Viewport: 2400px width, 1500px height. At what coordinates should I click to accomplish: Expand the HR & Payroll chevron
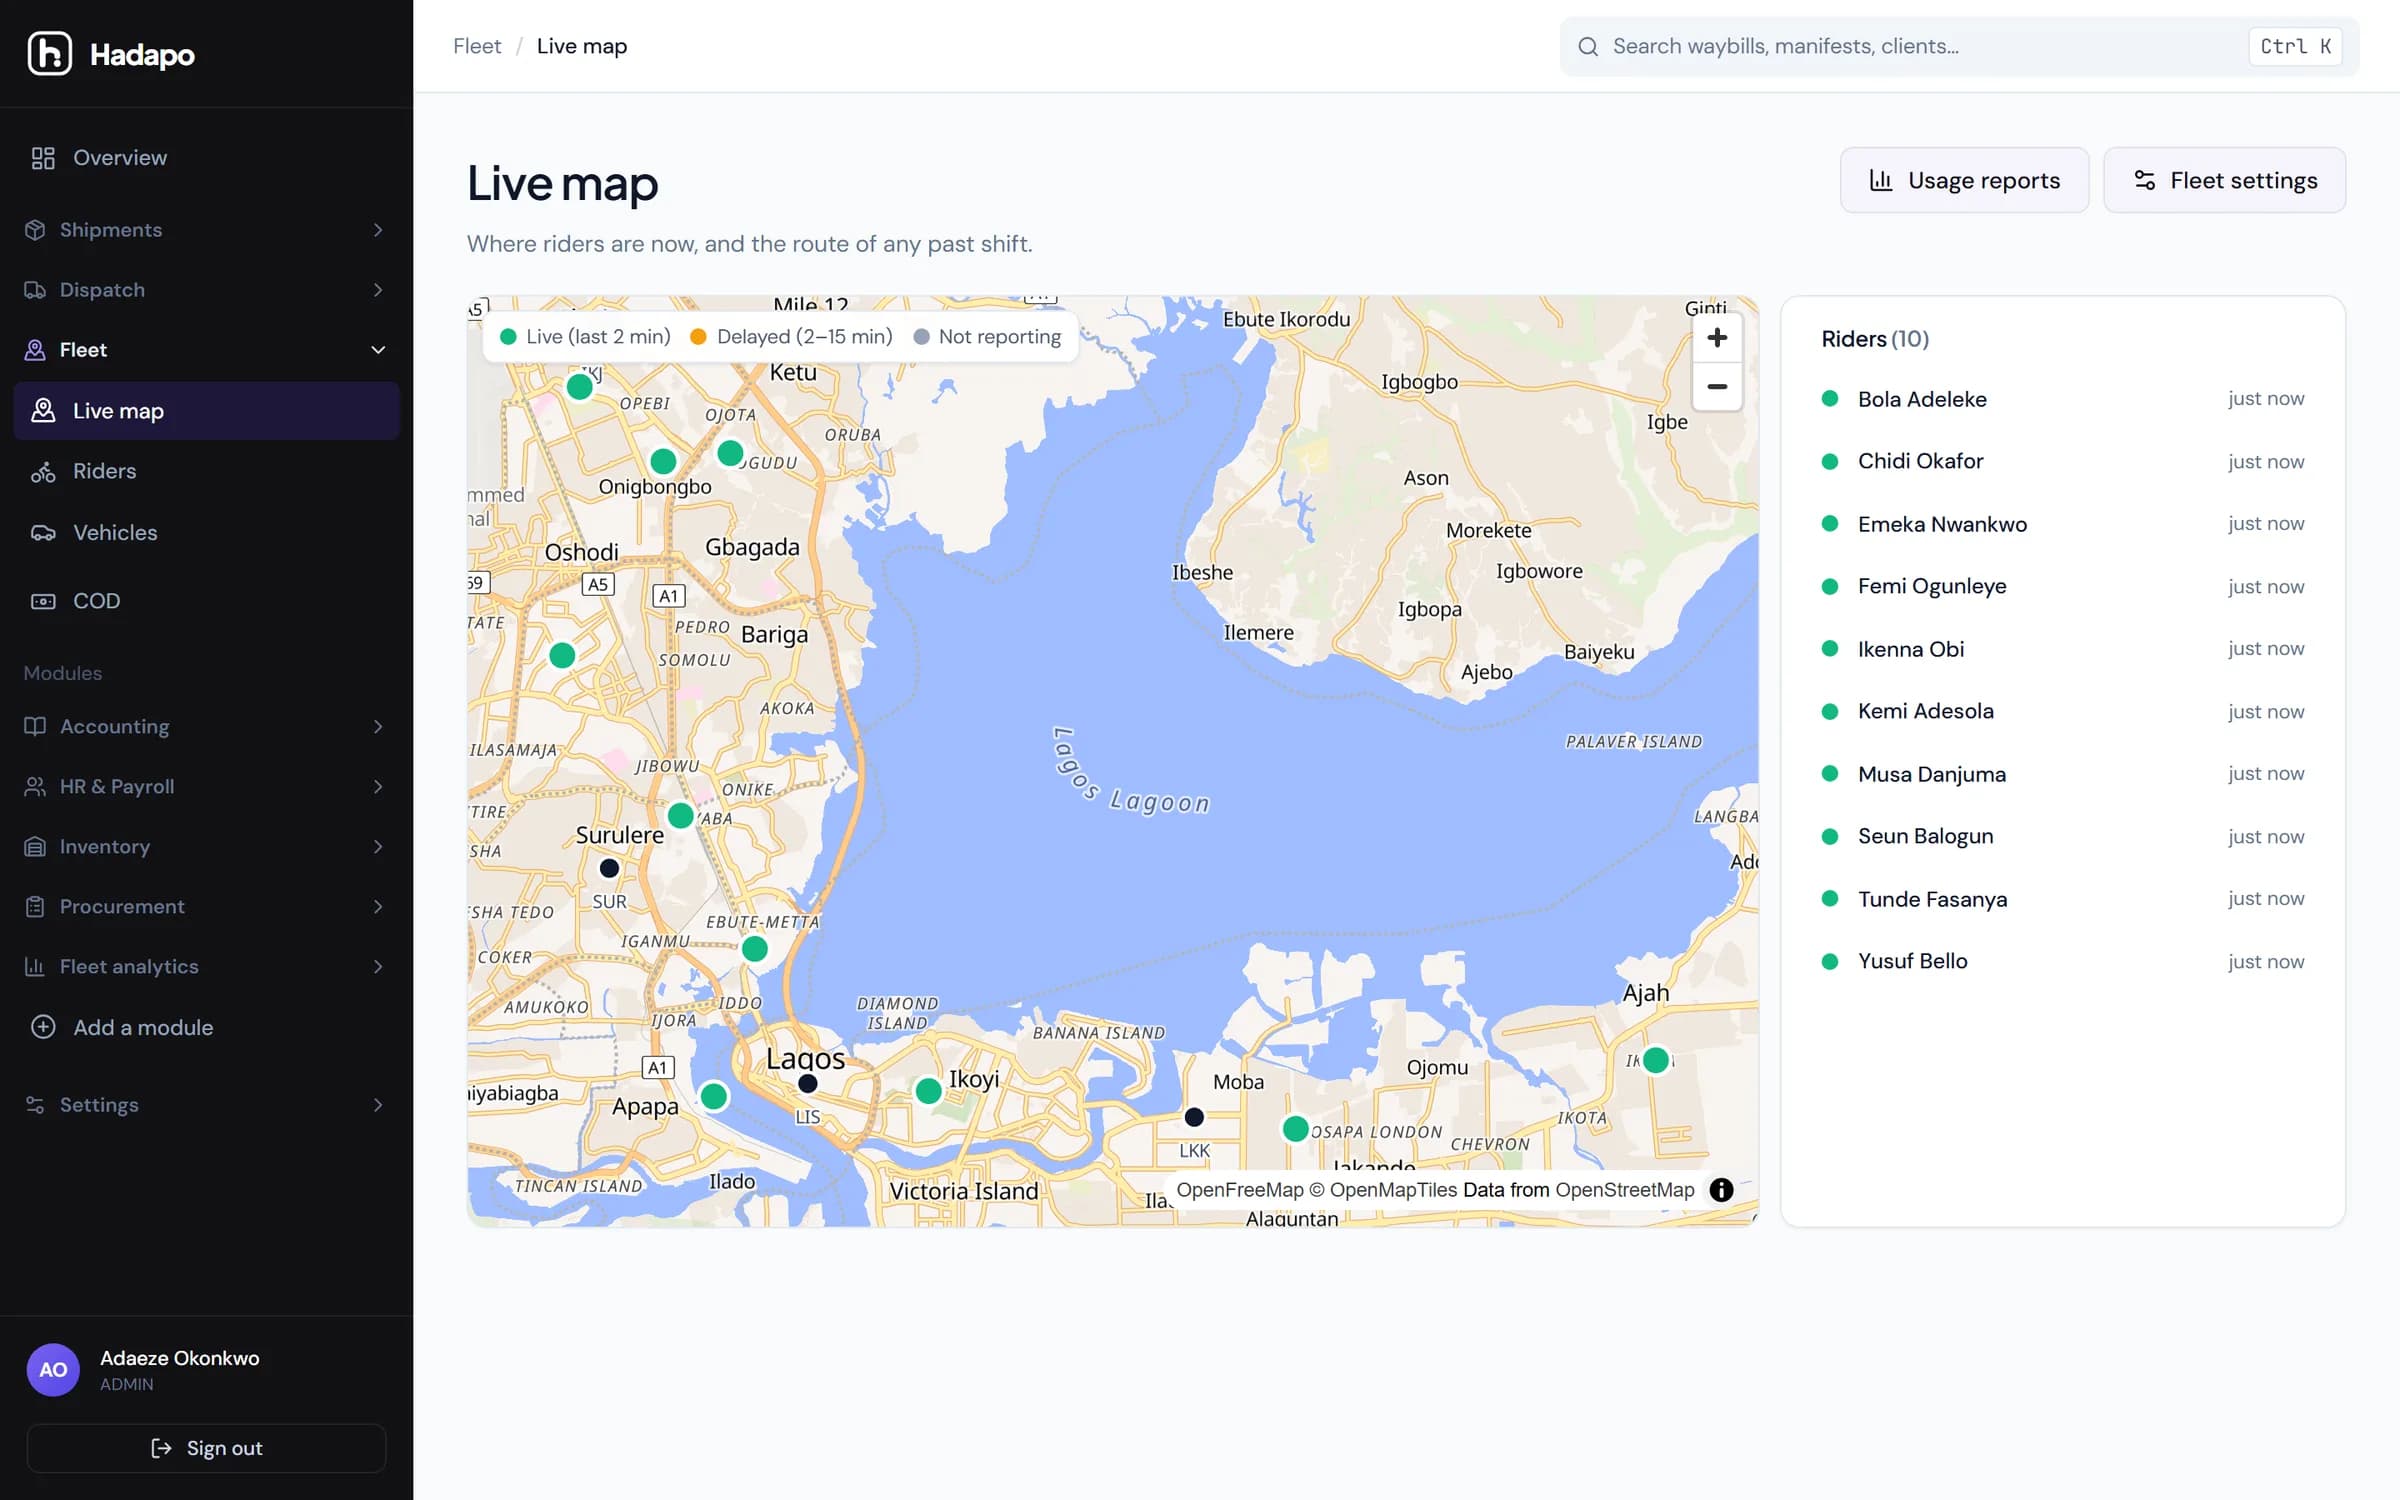tap(378, 787)
